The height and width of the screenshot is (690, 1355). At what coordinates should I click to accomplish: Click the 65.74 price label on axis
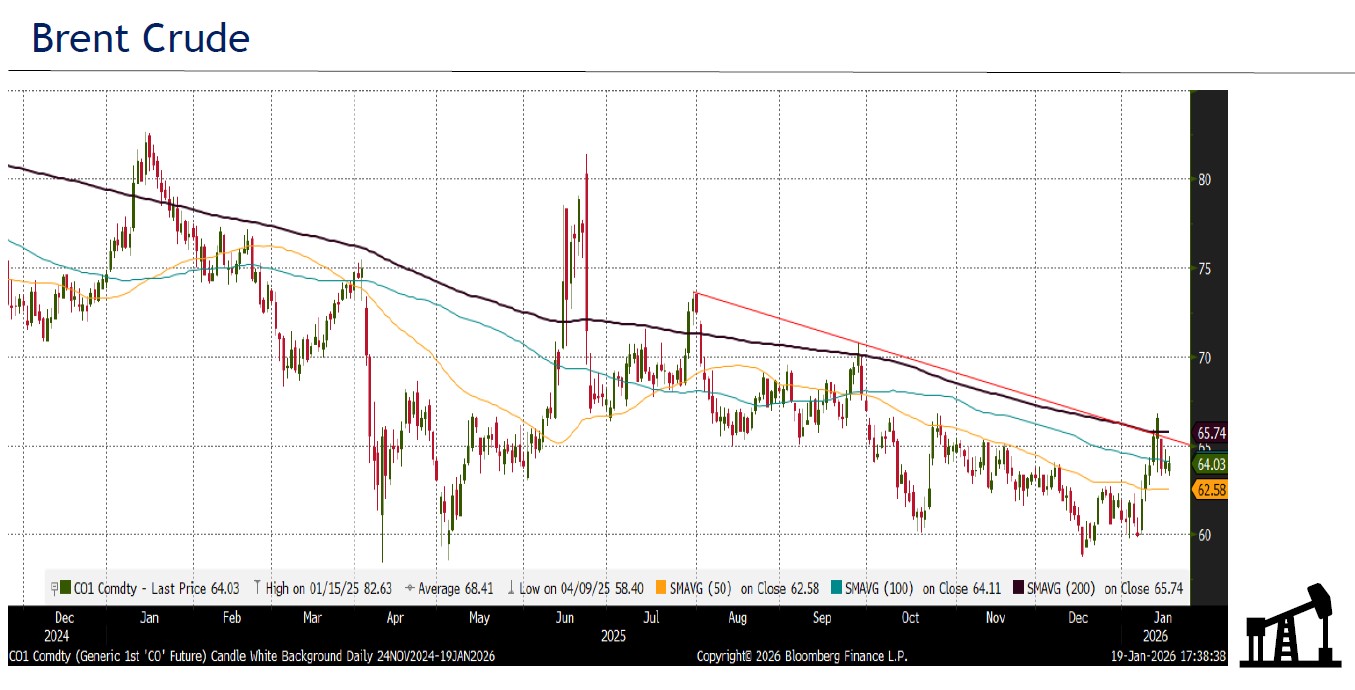click(1211, 433)
